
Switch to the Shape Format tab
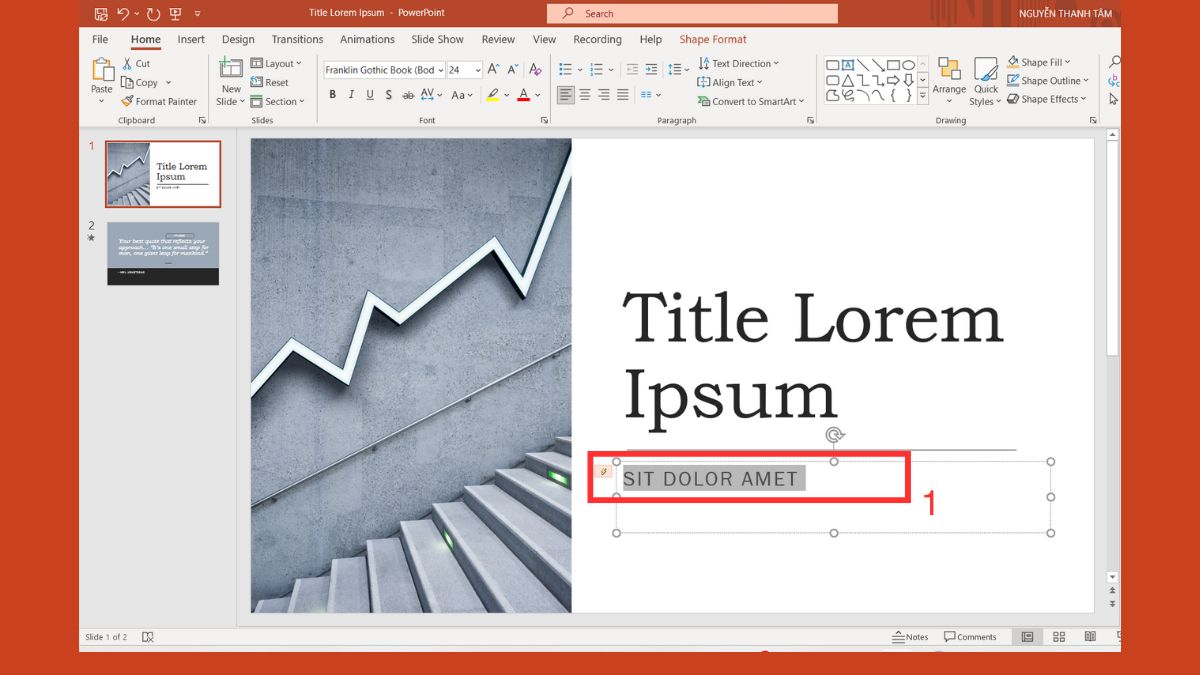(712, 39)
